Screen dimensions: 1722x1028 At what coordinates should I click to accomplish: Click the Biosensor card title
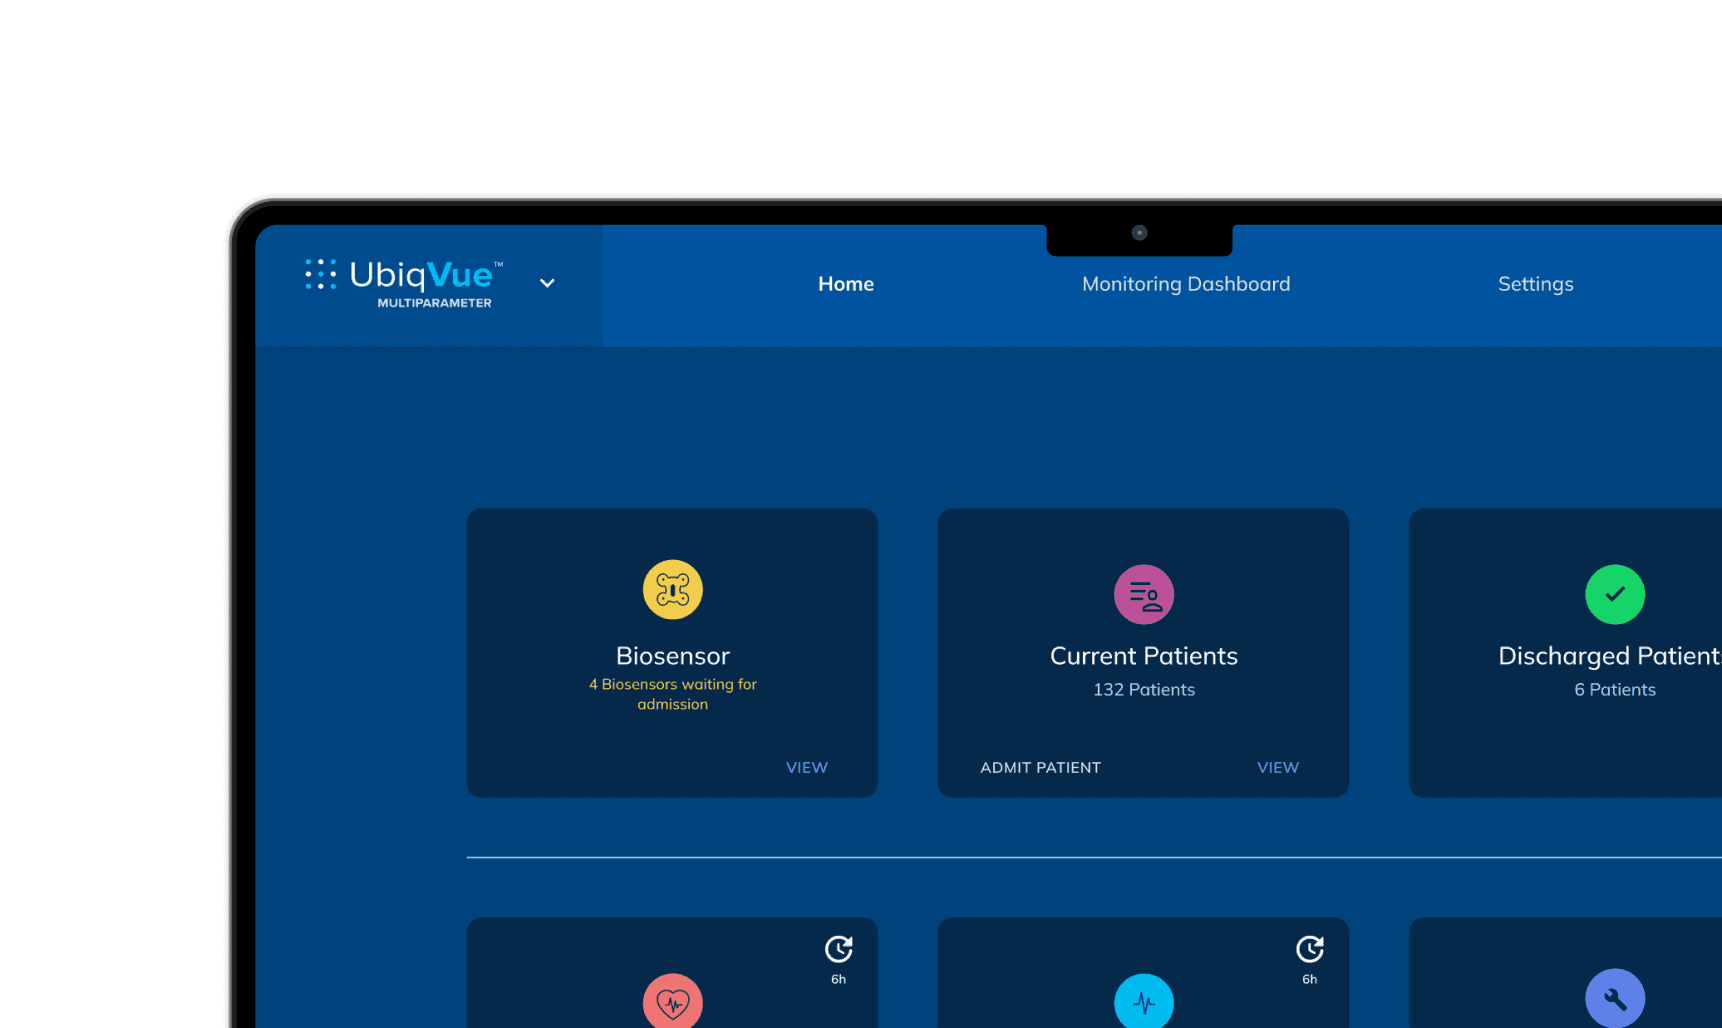pyautogui.click(x=673, y=656)
